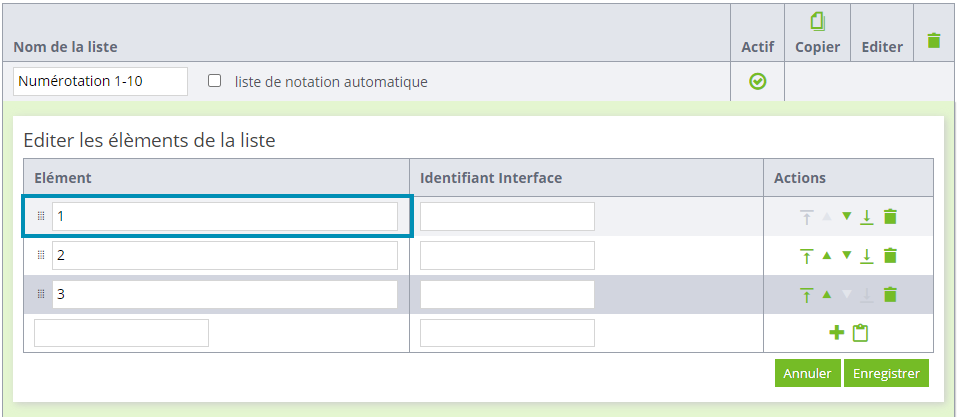Click the header trash delete icon

click(x=934, y=41)
